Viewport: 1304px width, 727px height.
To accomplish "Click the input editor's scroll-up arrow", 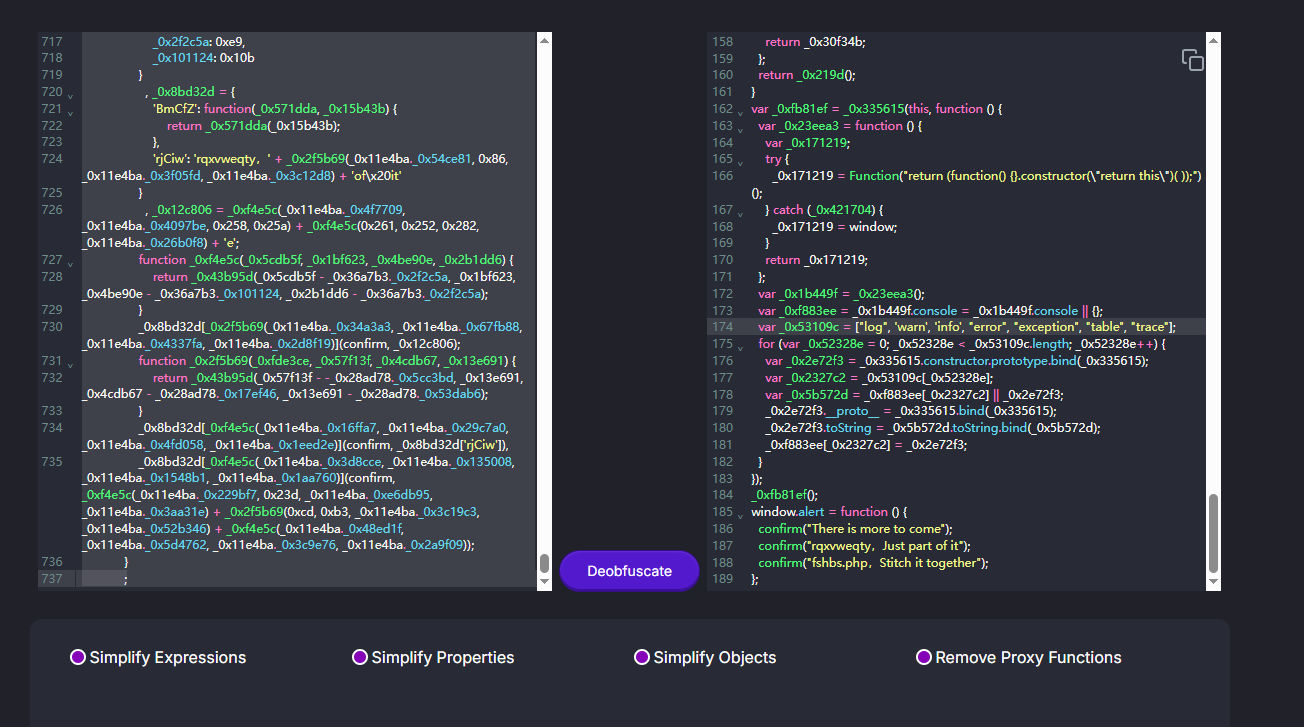I will [544, 41].
